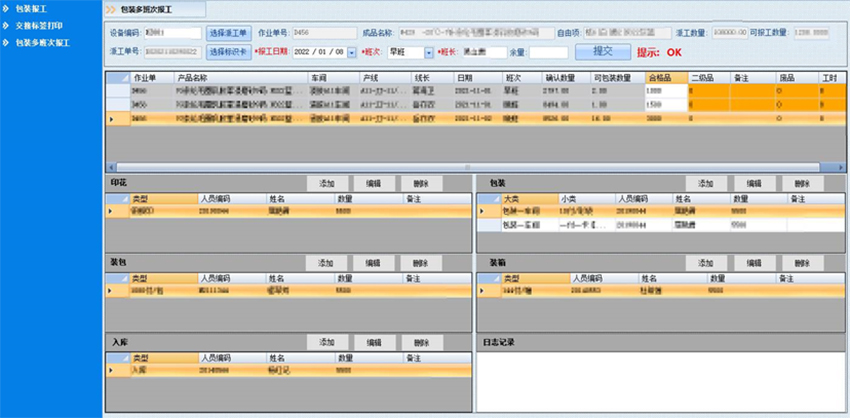Click the 产品名称 column header

point(241,78)
